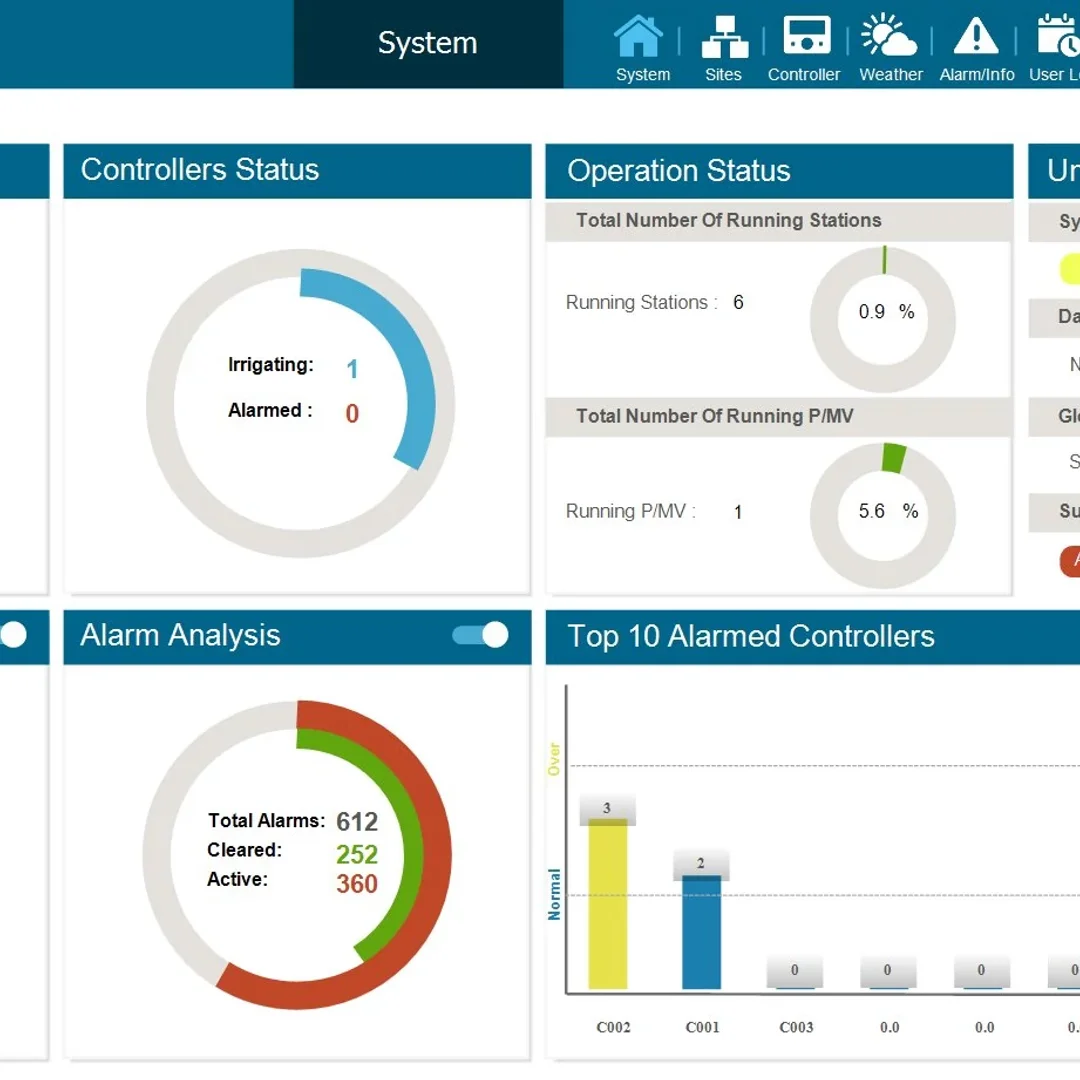The image size is (1080, 1080).
Task: Click the Running P/MV percentage gauge
Action: 882,512
